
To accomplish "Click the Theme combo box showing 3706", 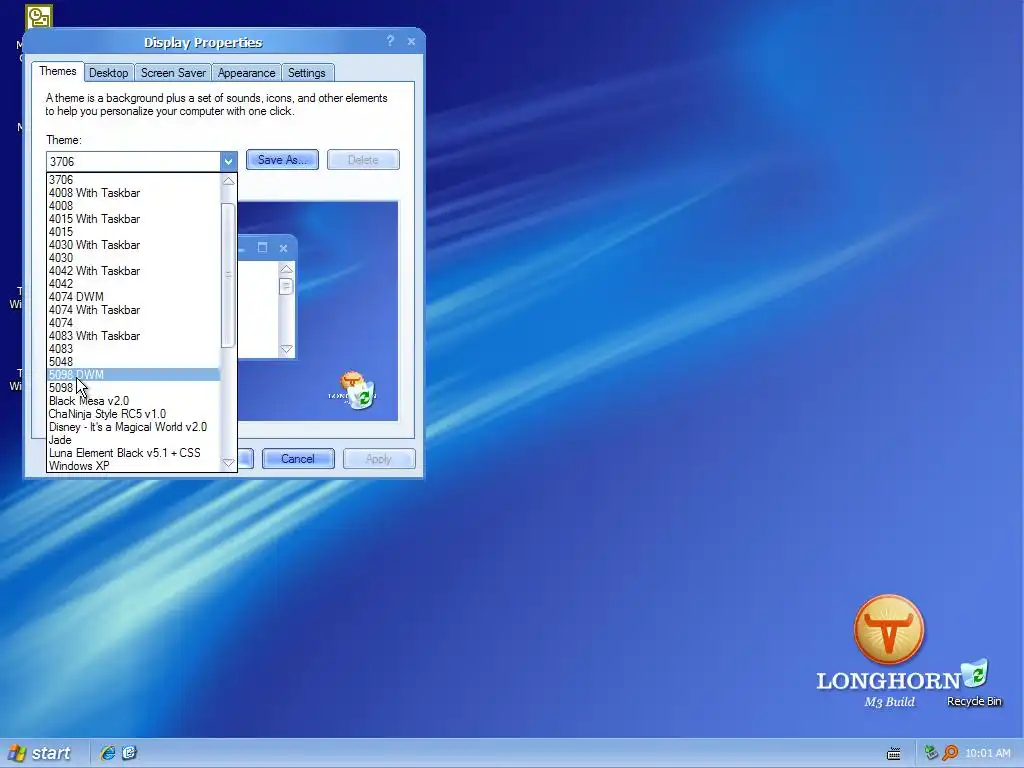I will (x=142, y=161).
